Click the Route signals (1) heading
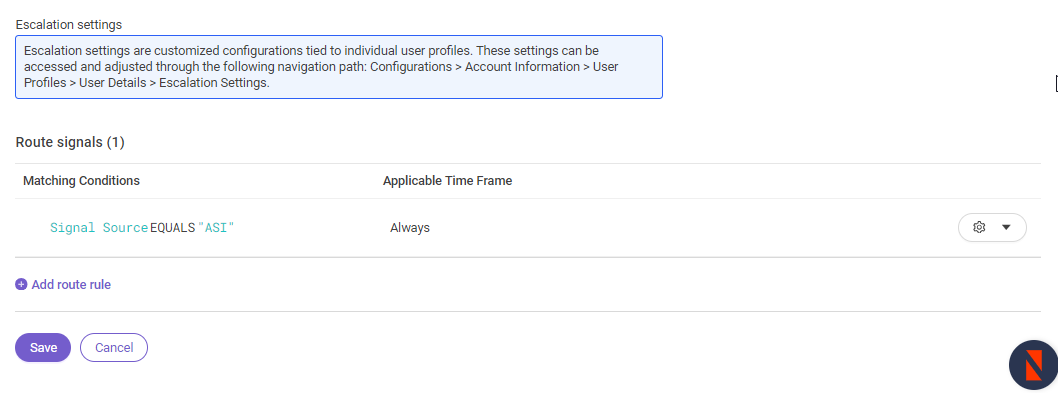 70,142
